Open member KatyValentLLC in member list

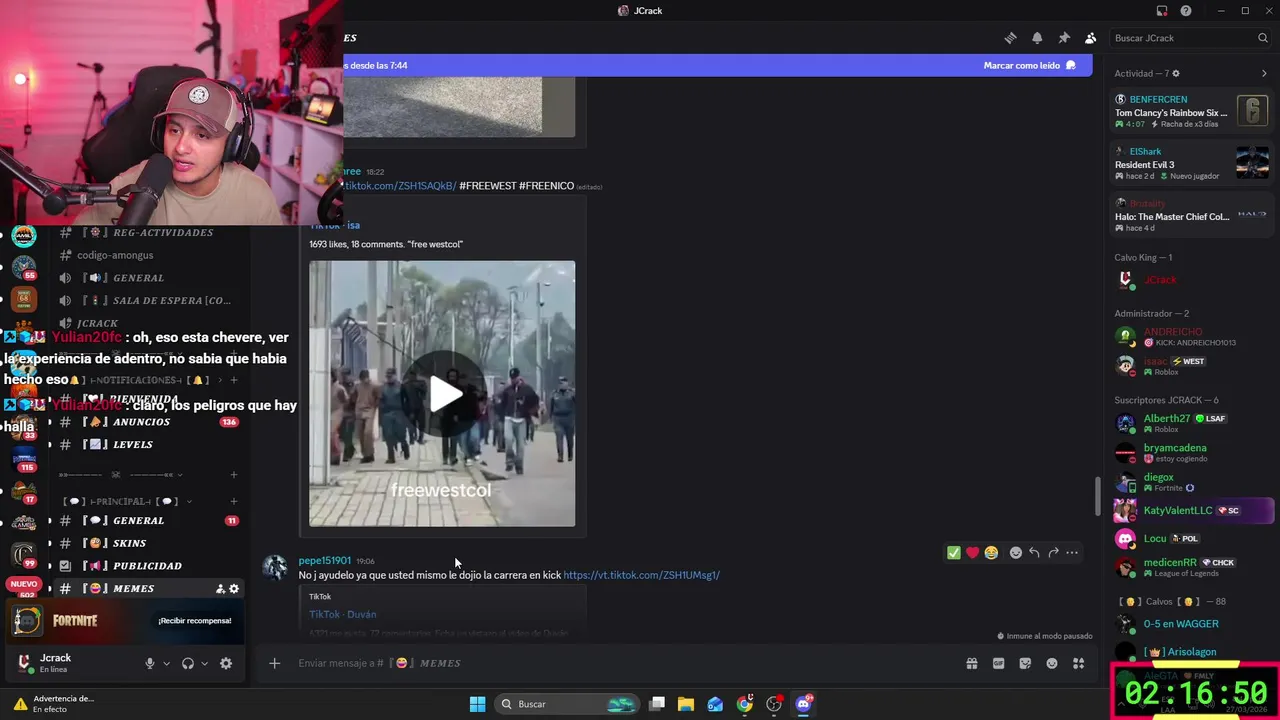point(1193,510)
